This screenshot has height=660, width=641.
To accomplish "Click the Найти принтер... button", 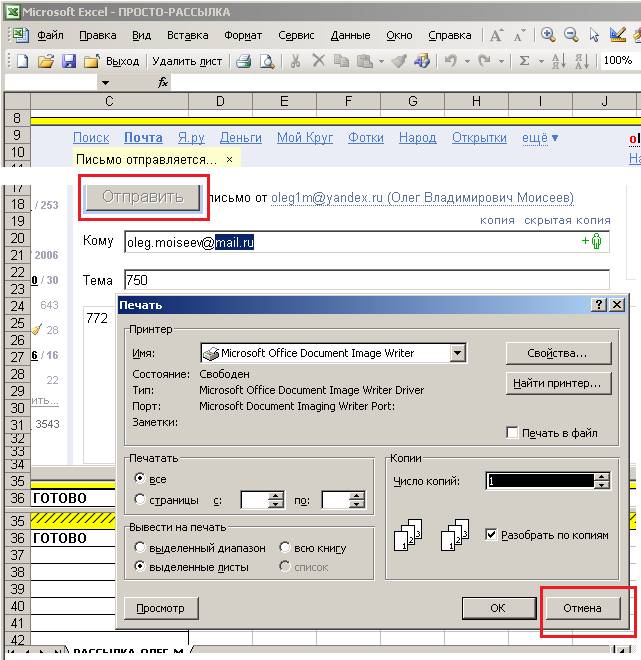I will coord(558,383).
